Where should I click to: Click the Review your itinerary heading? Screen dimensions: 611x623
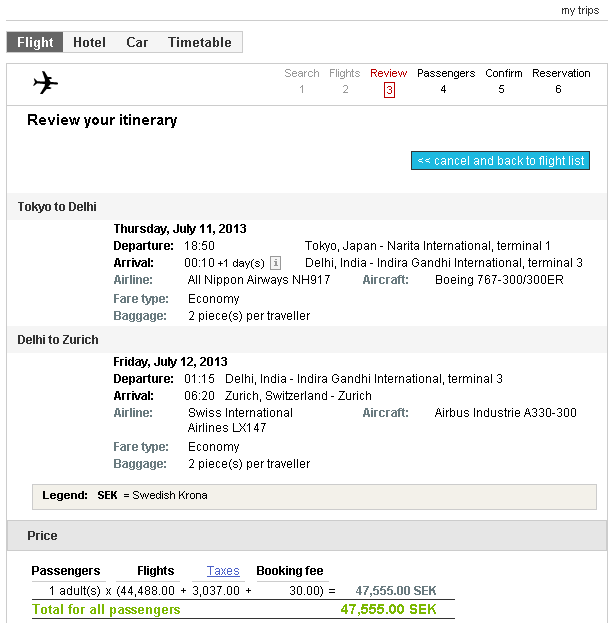(102, 120)
